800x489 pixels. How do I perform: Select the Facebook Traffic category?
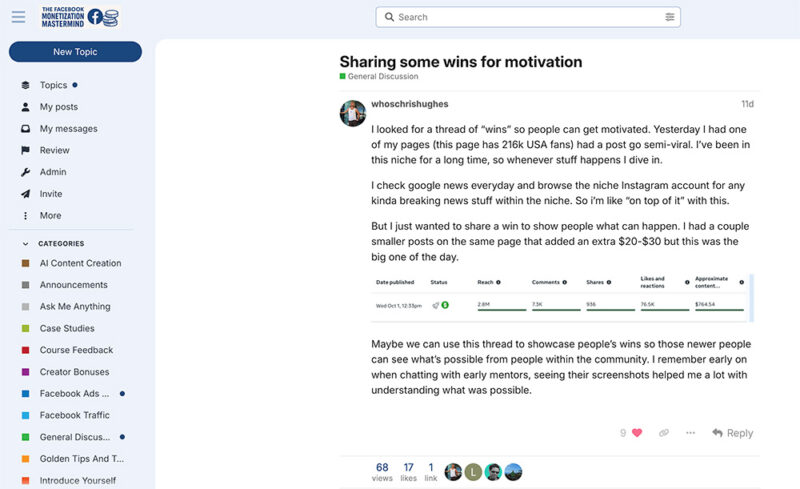74,415
